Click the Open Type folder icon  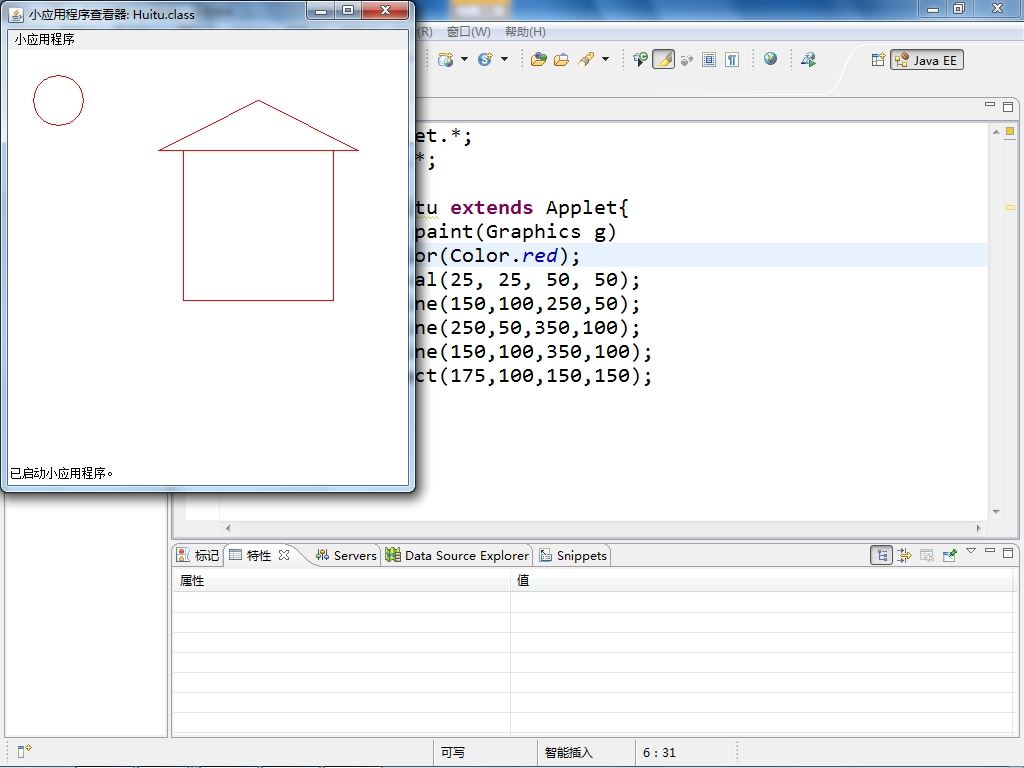(x=539, y=60)
